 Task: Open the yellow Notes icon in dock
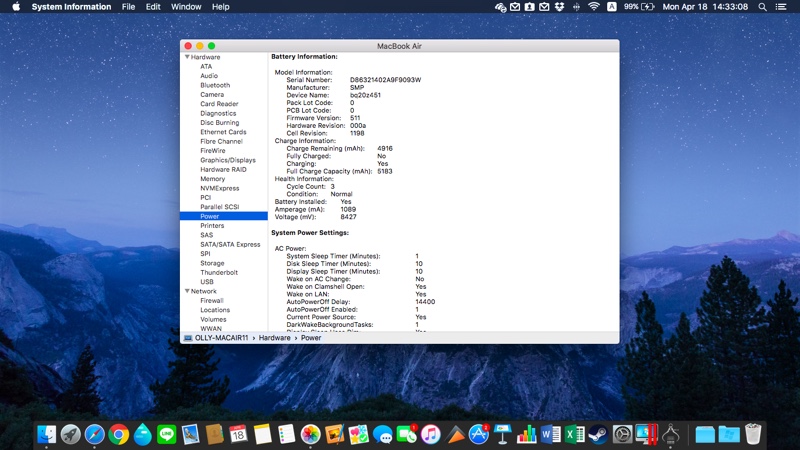tap(262, 435)
